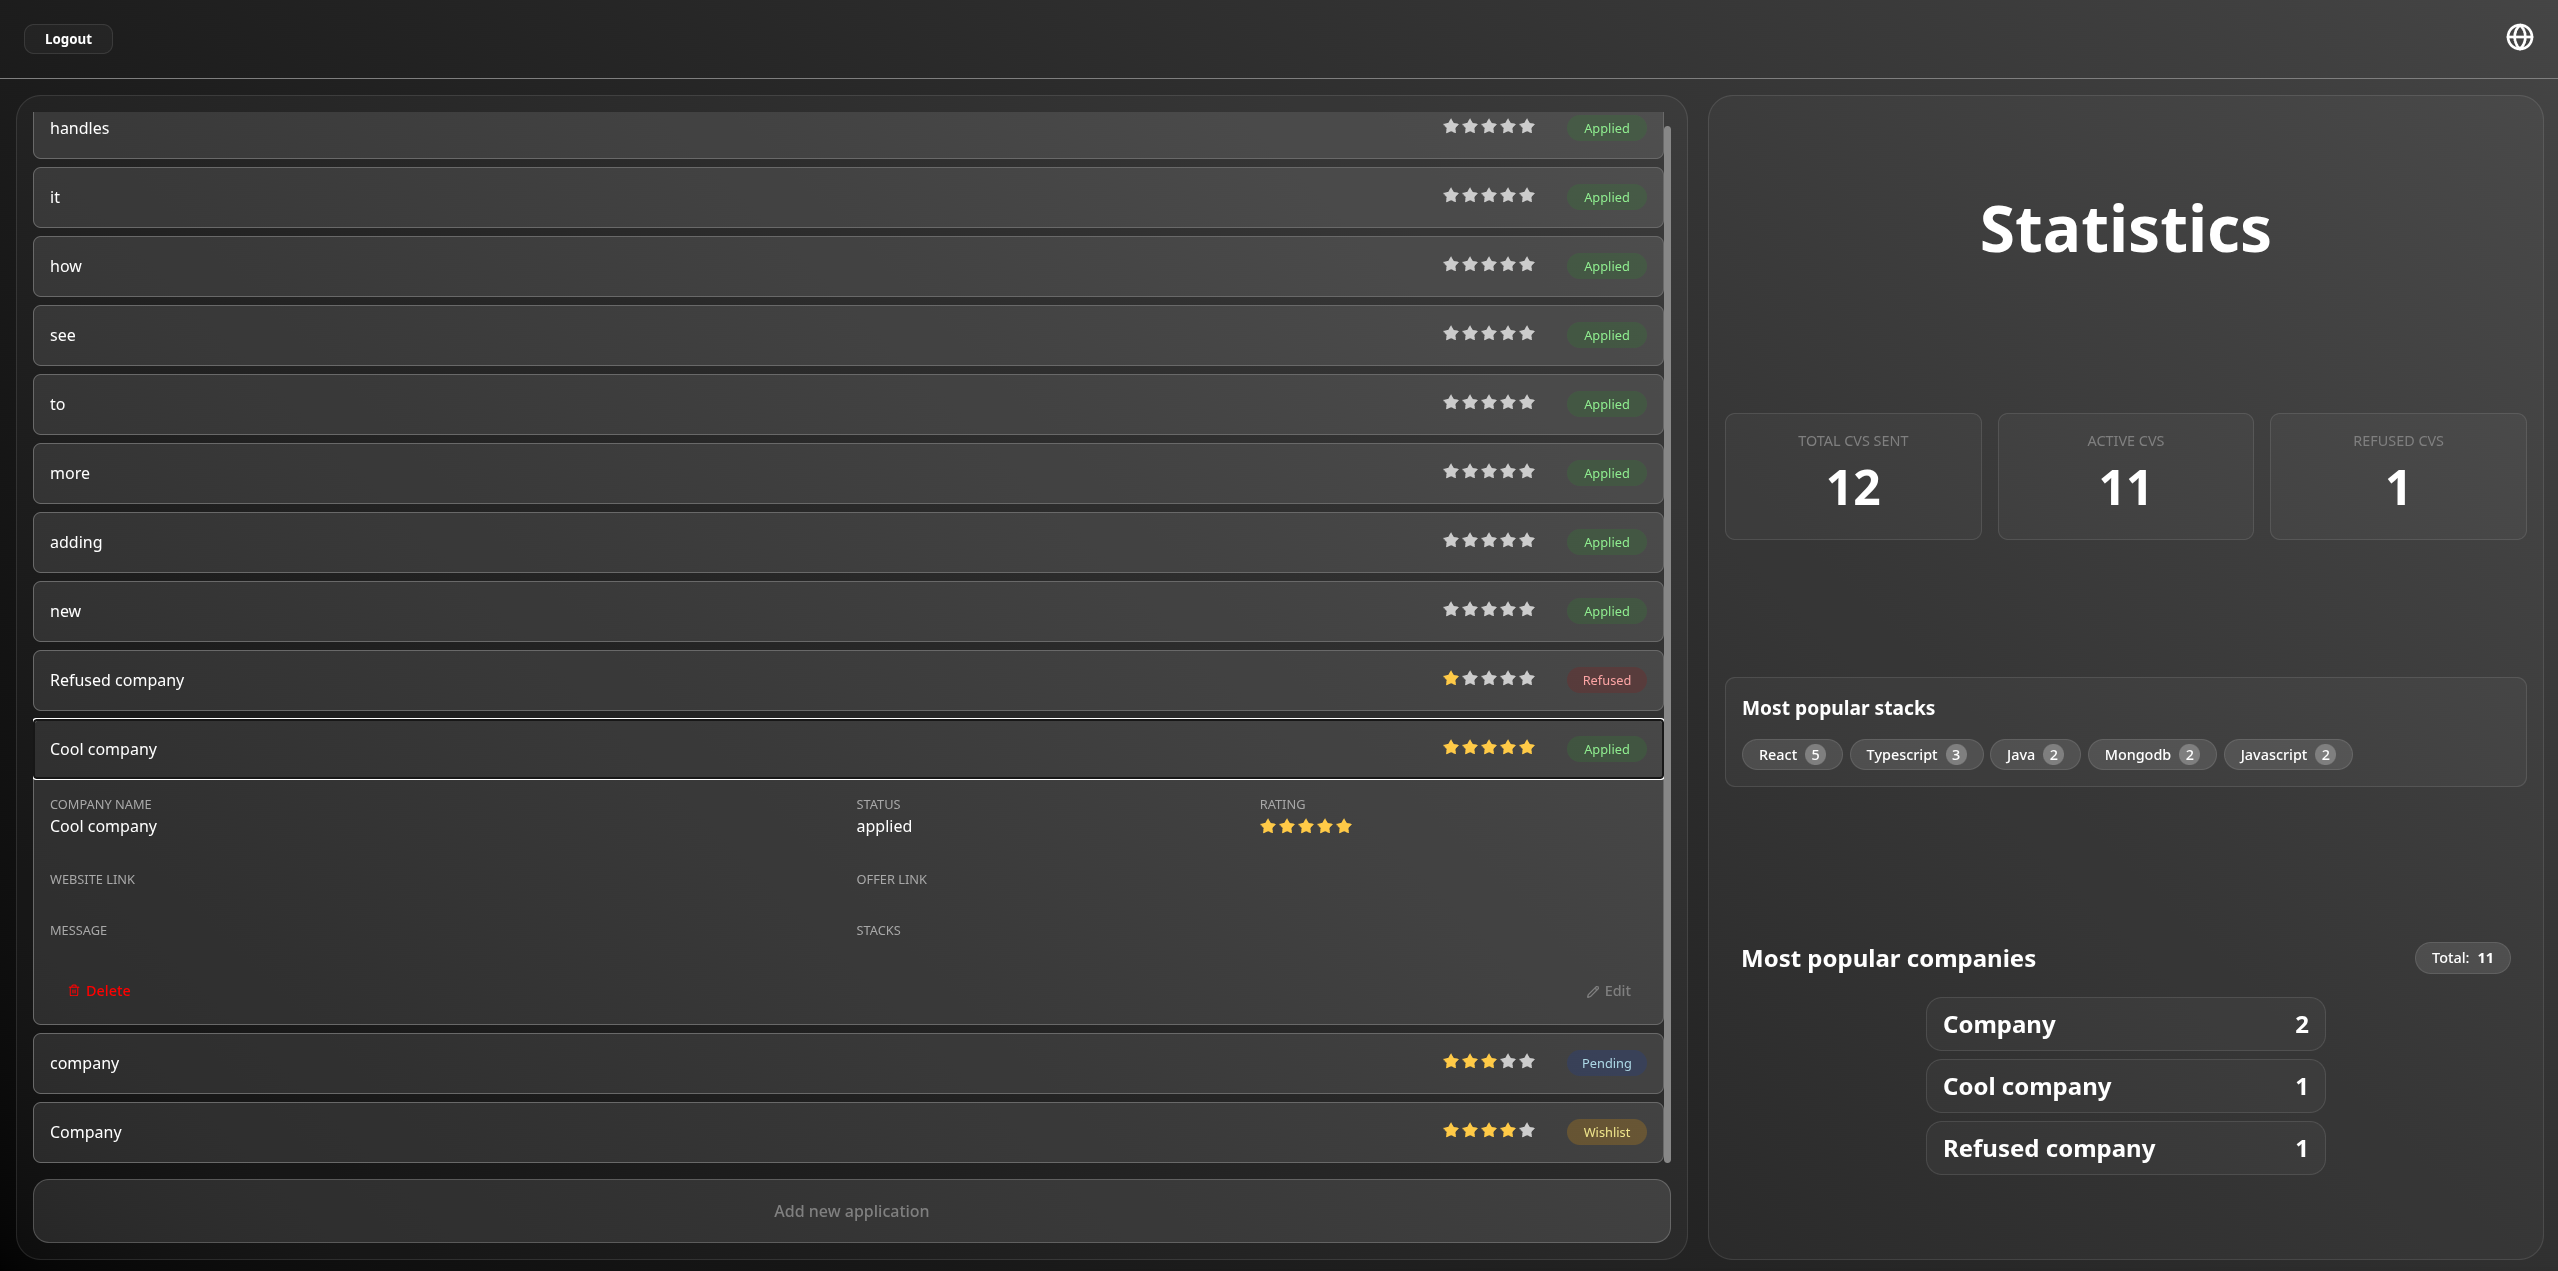Screen dimensions: 2558x1271
Task: Select the Typescript stack chip
Action: pos(1915,755)
